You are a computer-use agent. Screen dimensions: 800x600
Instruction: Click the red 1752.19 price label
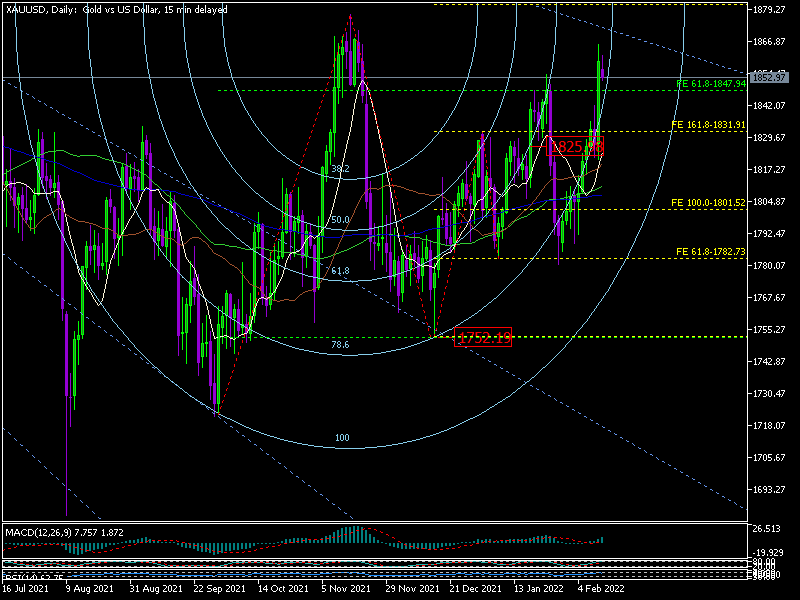click(x=483, y=338)
